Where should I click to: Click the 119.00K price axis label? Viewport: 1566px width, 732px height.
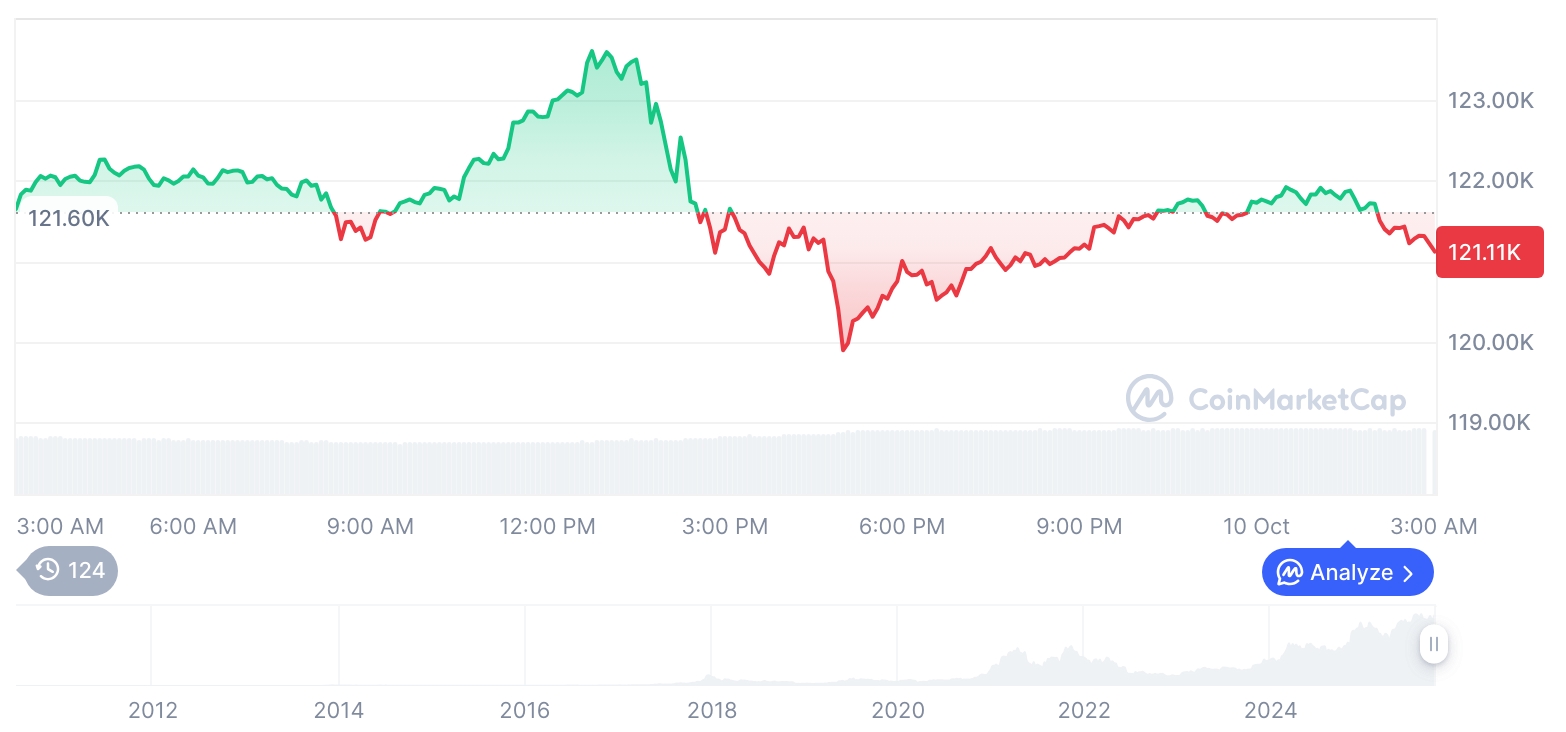[1490, 422]
